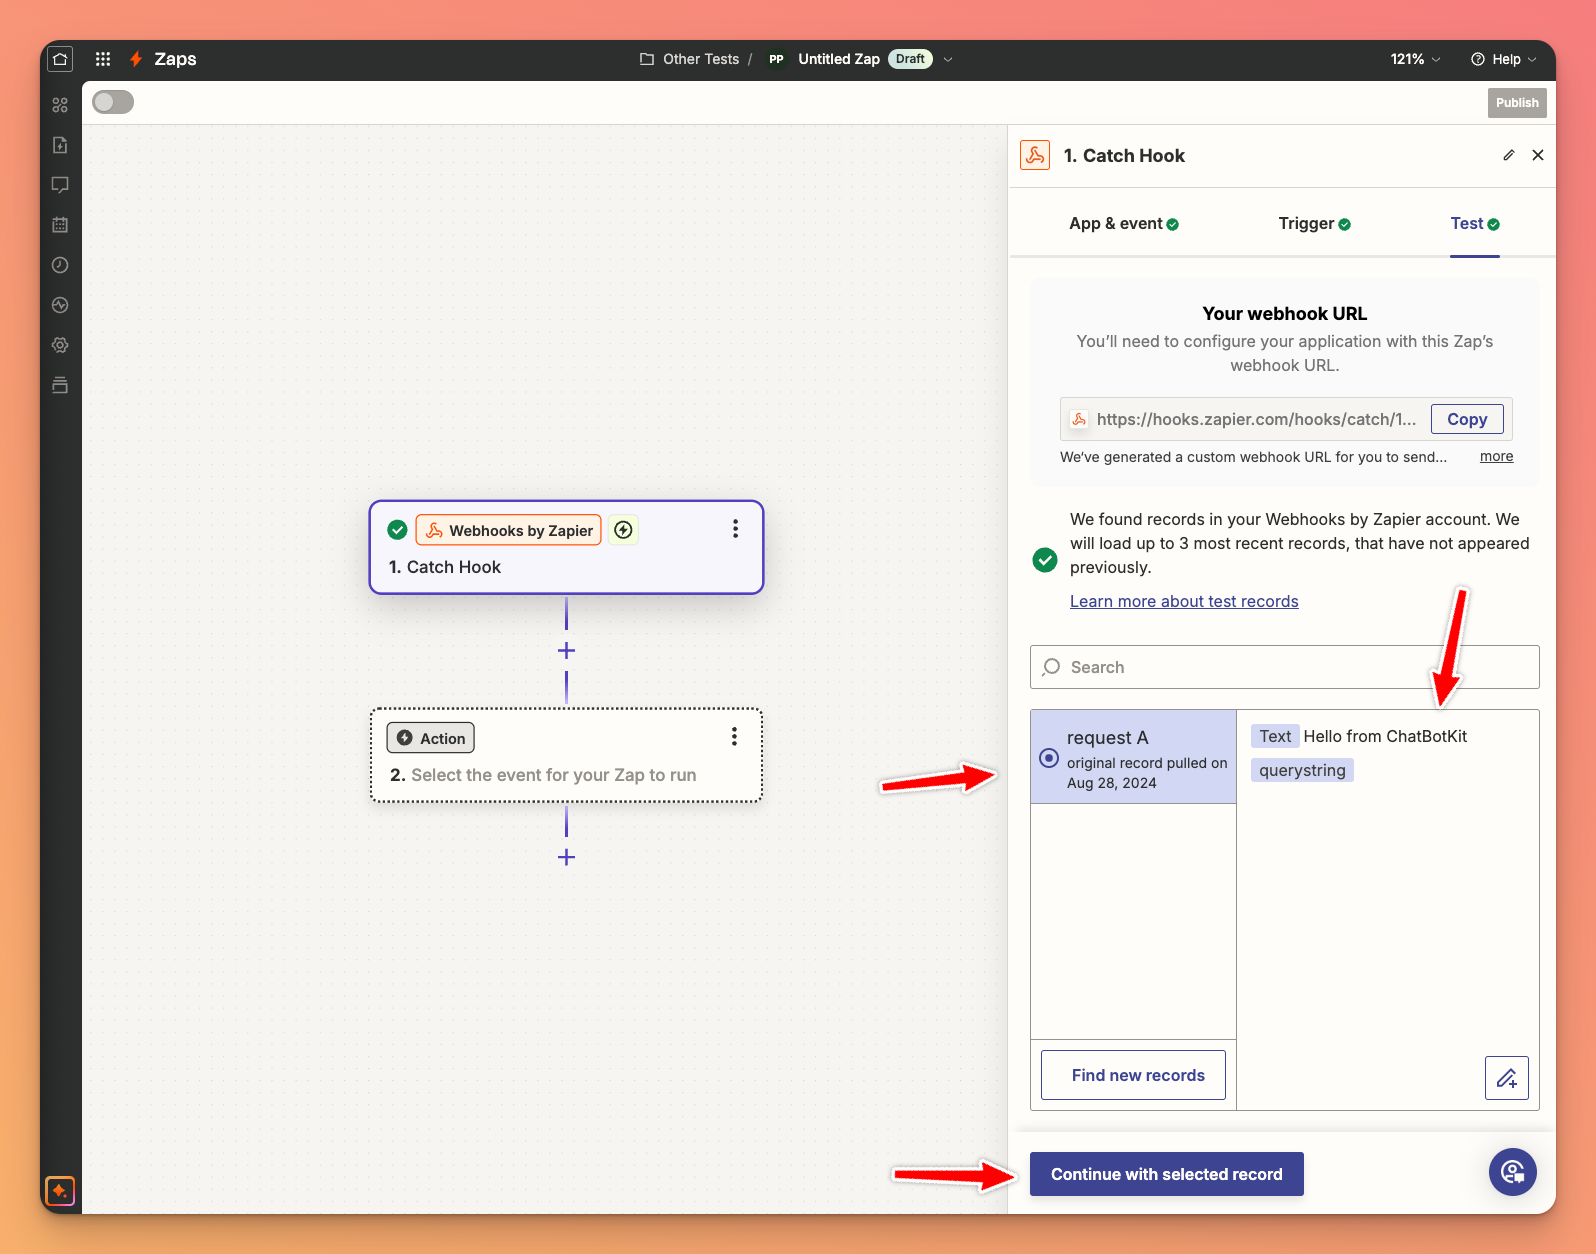The image size is (1596, 1254).
Task: Open the Catch Hook step three-dot menu
Action: [735, 529]
